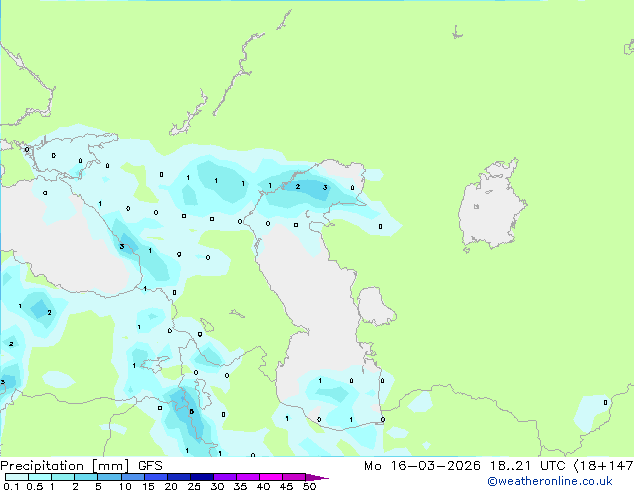Click the date "16-03-2026" text
This screenshot has width=634, height=490.
(x=435, y=466)
